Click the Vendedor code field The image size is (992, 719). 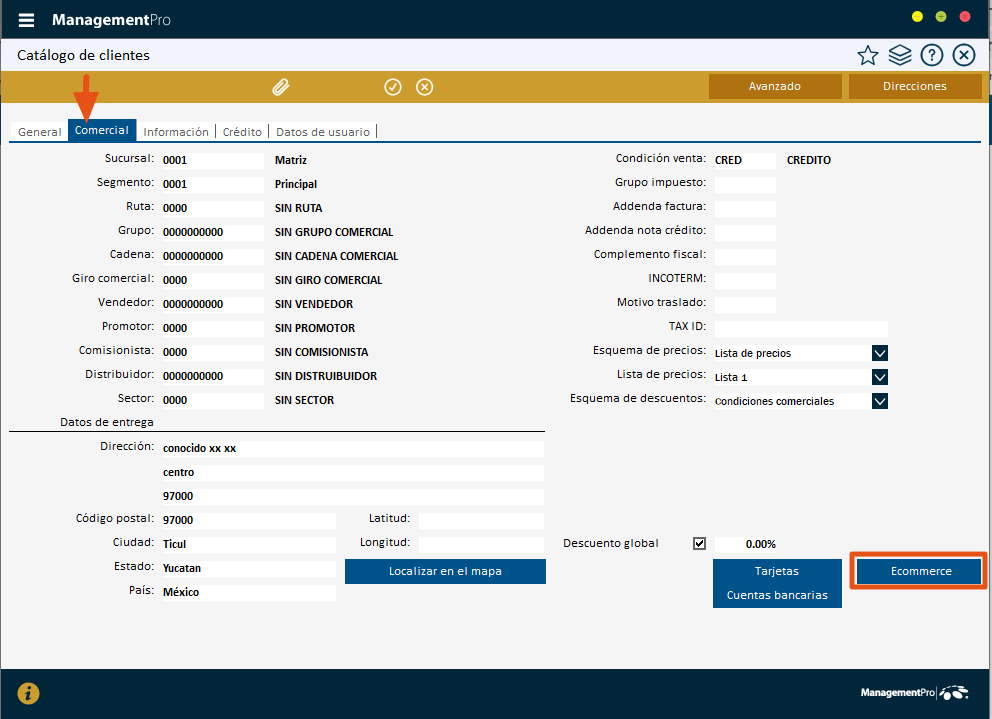pyautogui.click(x=213, y=304)
